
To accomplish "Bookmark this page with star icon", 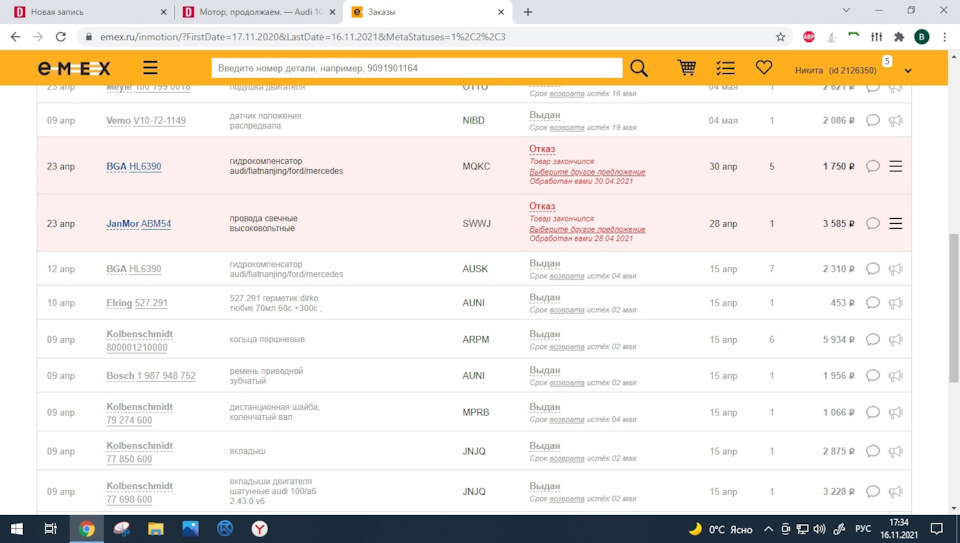I will point(780,37).
